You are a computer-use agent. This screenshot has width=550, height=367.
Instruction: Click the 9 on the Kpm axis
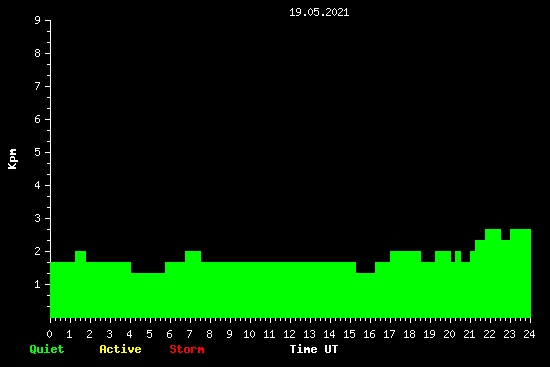(x=38, y=20)
